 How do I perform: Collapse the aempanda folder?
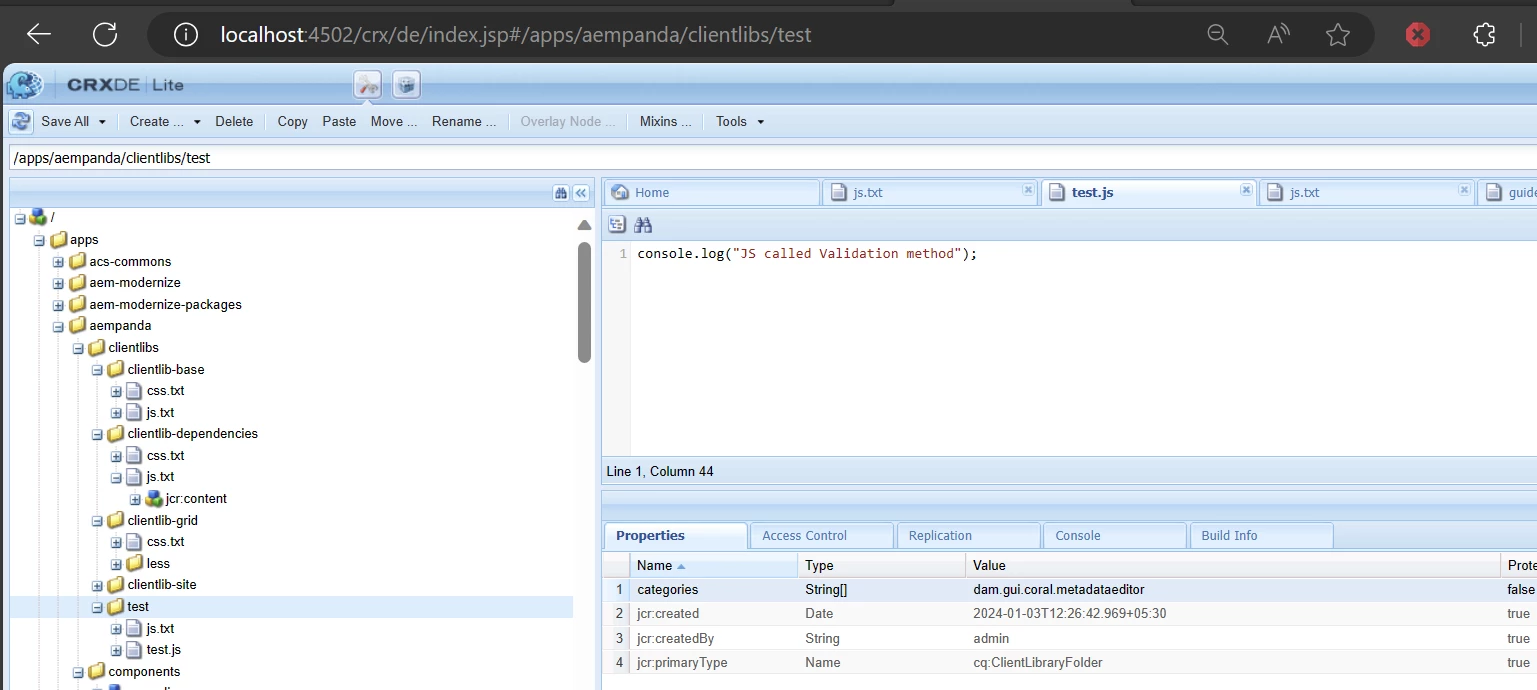[x=58, y=326]
